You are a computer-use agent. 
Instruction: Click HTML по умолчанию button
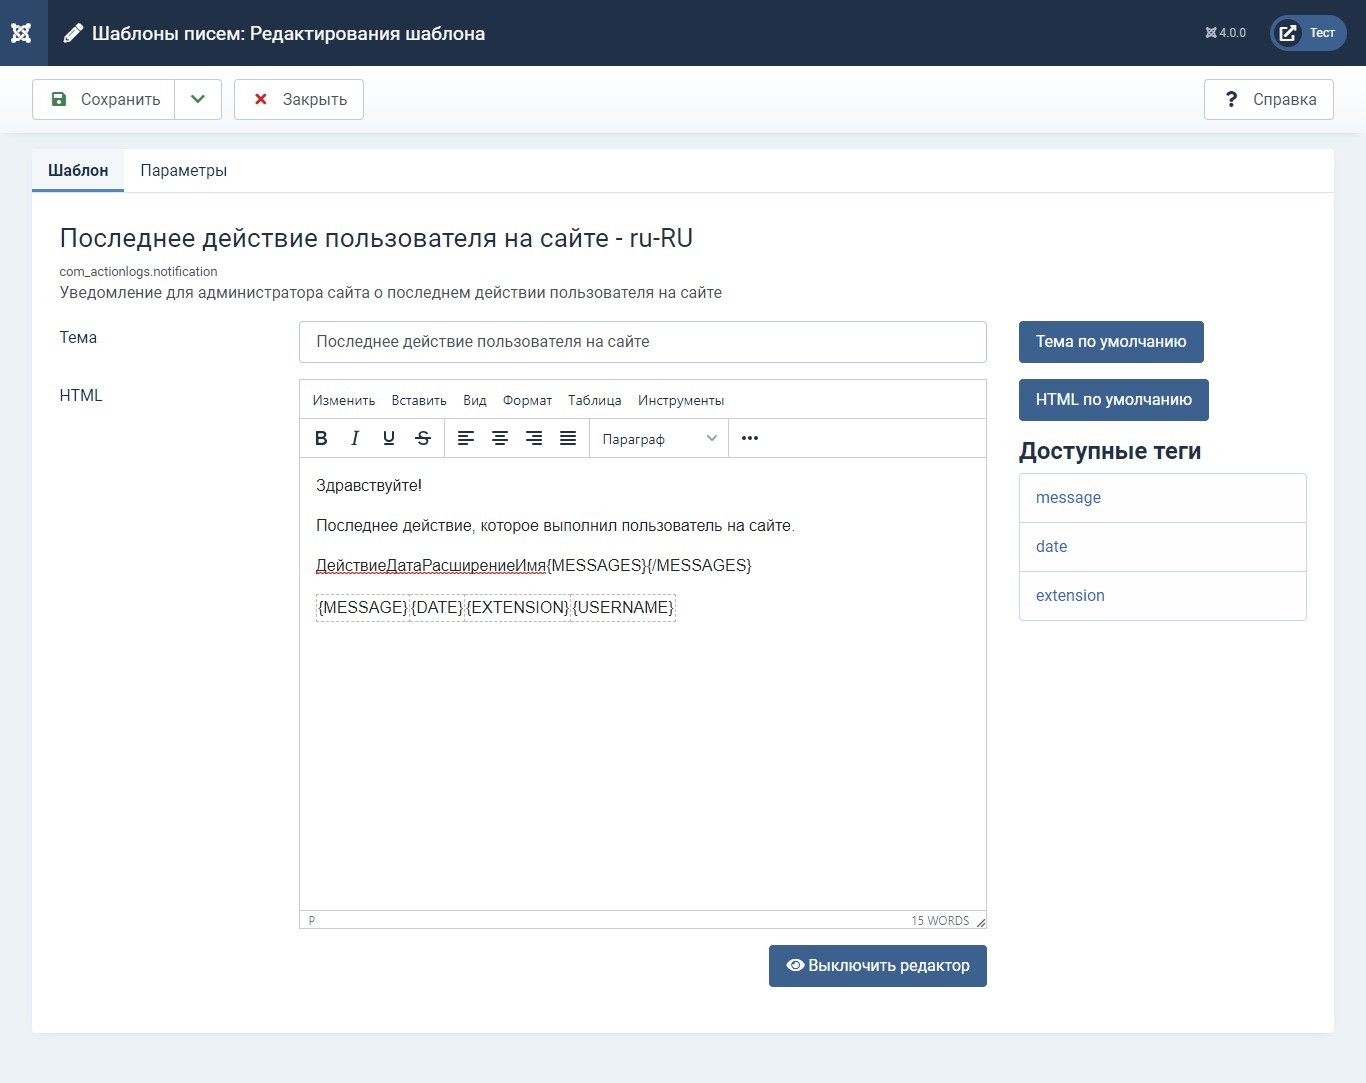[x=1114, y=400]
